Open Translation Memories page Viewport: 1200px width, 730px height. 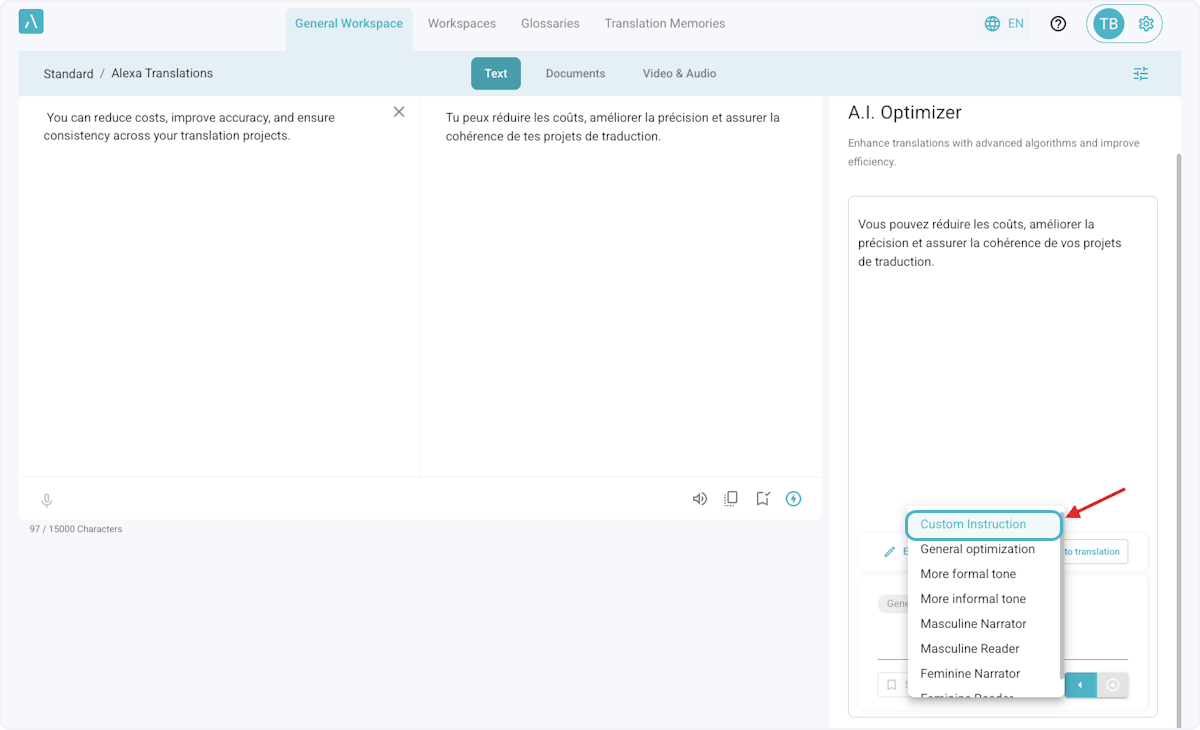(665, 24)
